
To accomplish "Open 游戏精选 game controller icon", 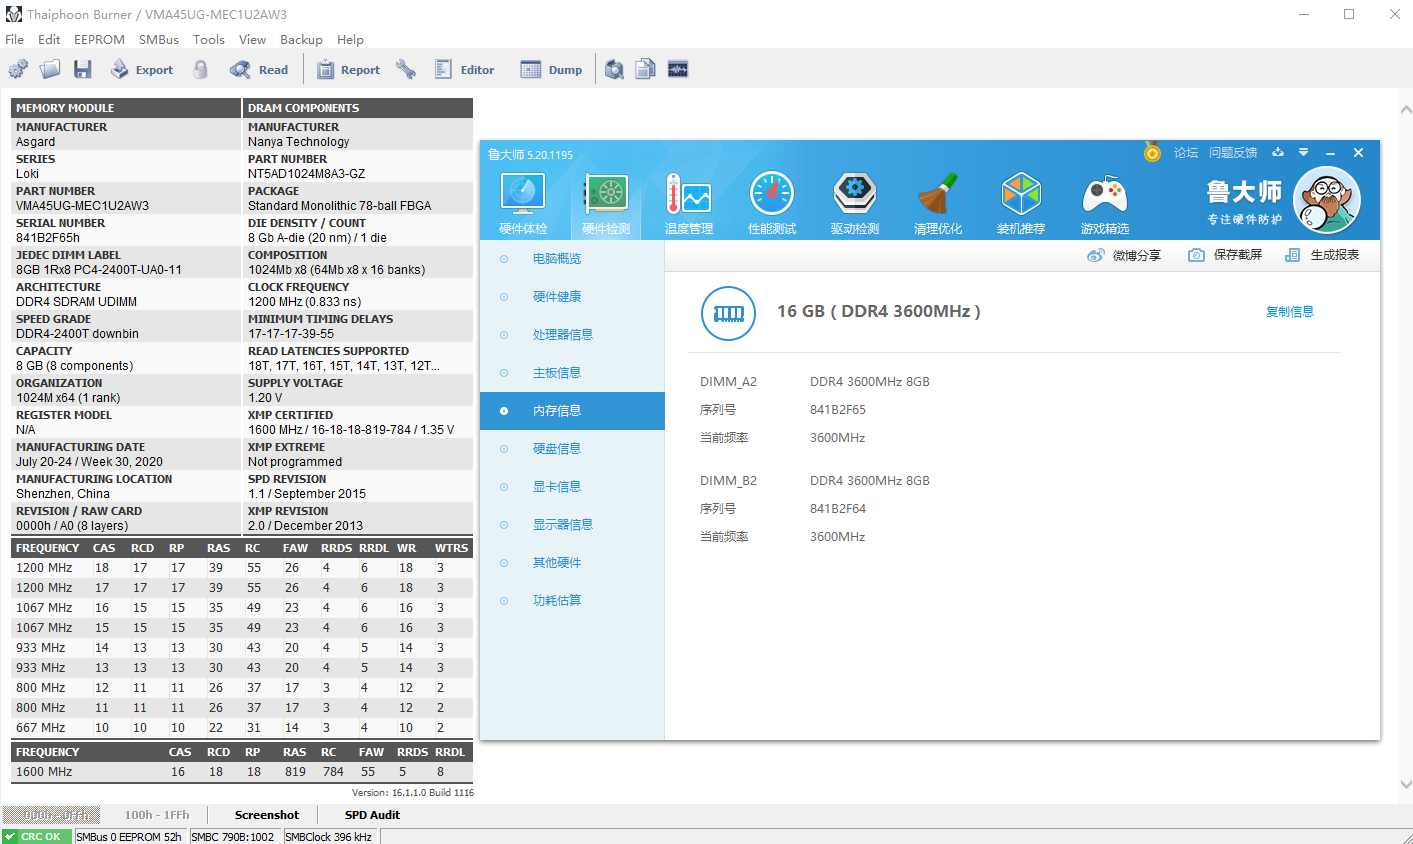I will point(1105,204).
